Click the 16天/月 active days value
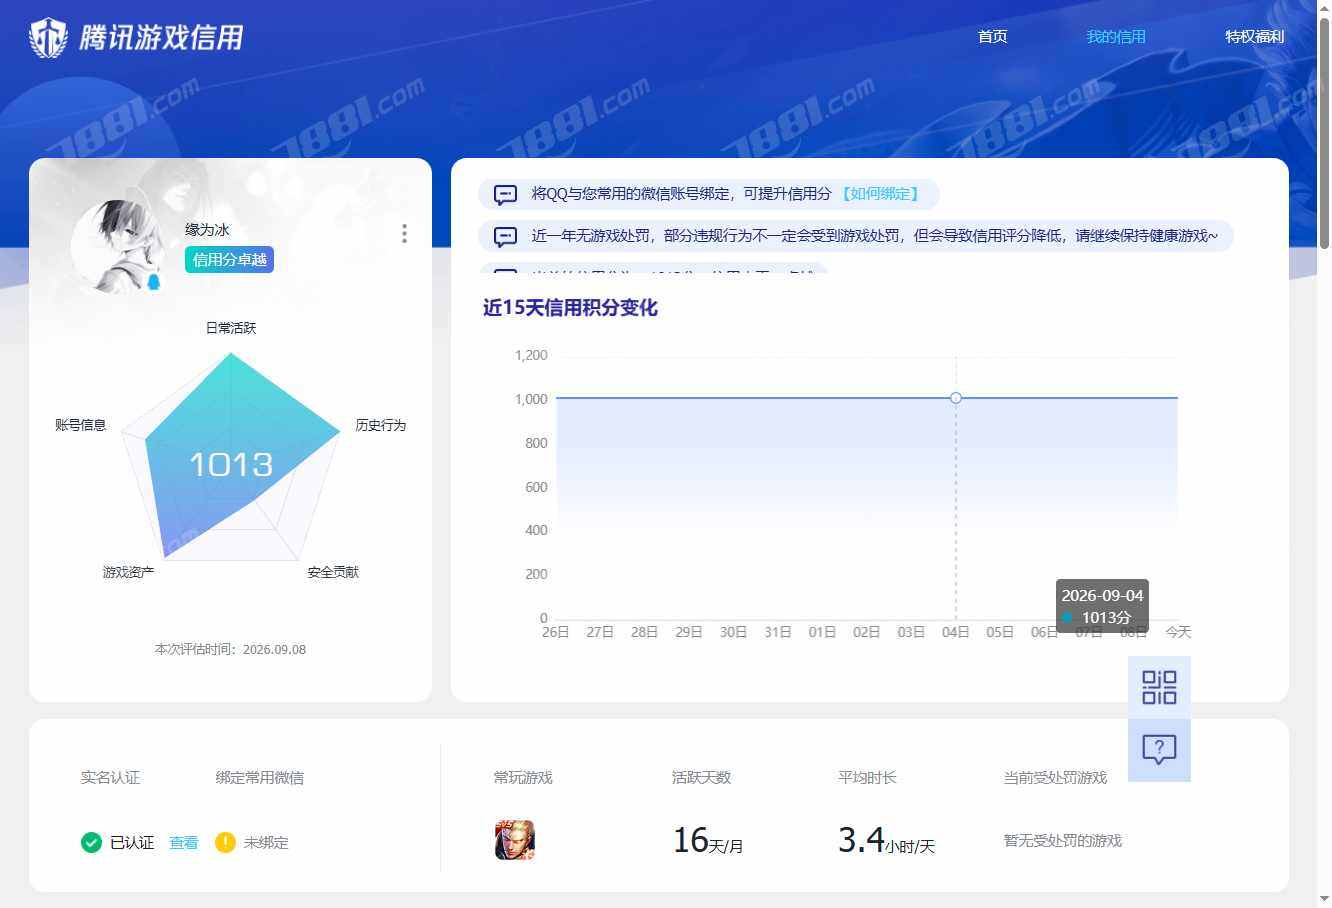The image size is (1332, 908). coord(708,841)
